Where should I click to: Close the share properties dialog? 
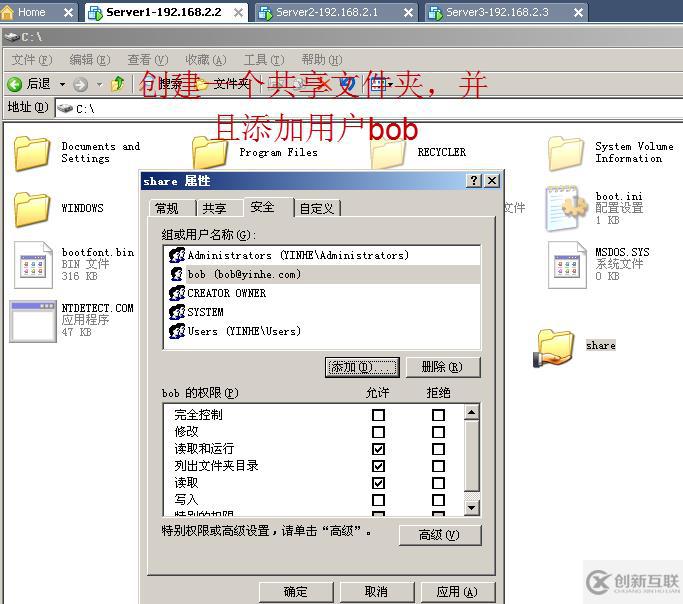tap(492, 180)
